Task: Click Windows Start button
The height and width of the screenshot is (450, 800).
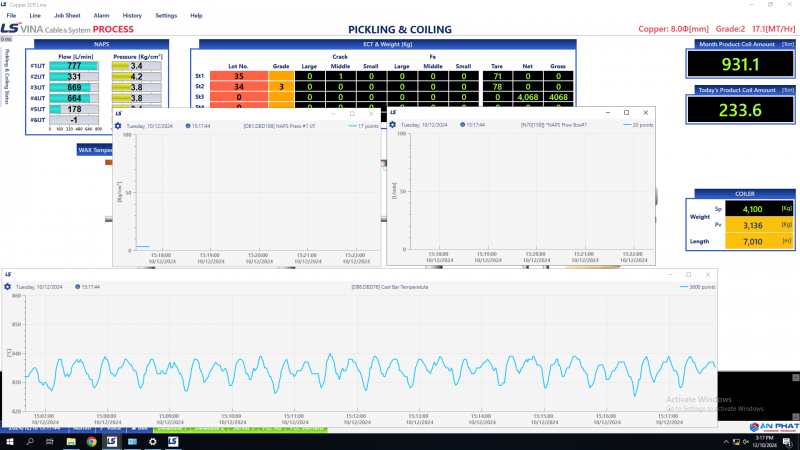Action: (10, 441)
